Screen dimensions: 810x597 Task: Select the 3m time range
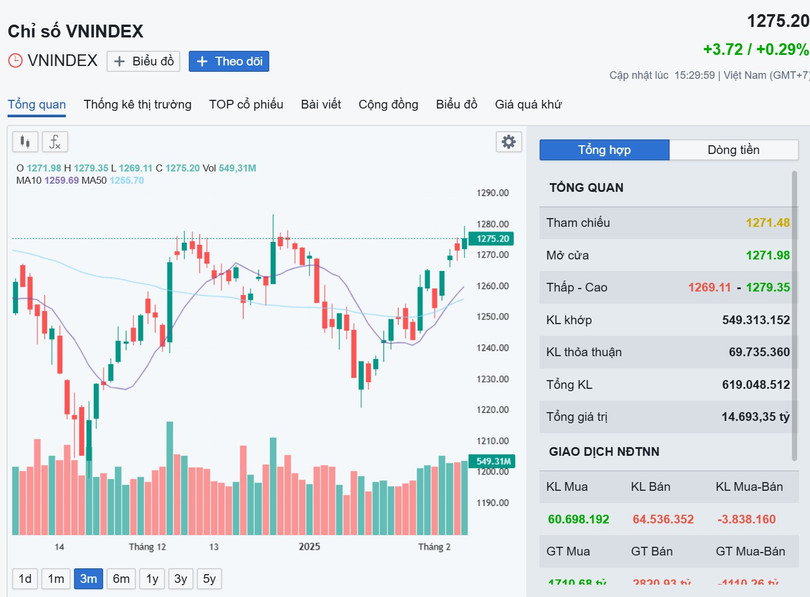pos(88,578)
